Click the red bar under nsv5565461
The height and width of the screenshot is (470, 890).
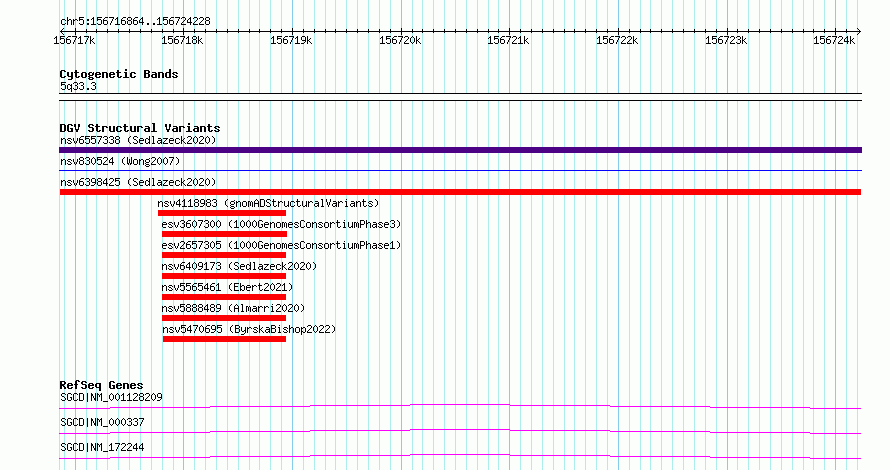(224, 297)
